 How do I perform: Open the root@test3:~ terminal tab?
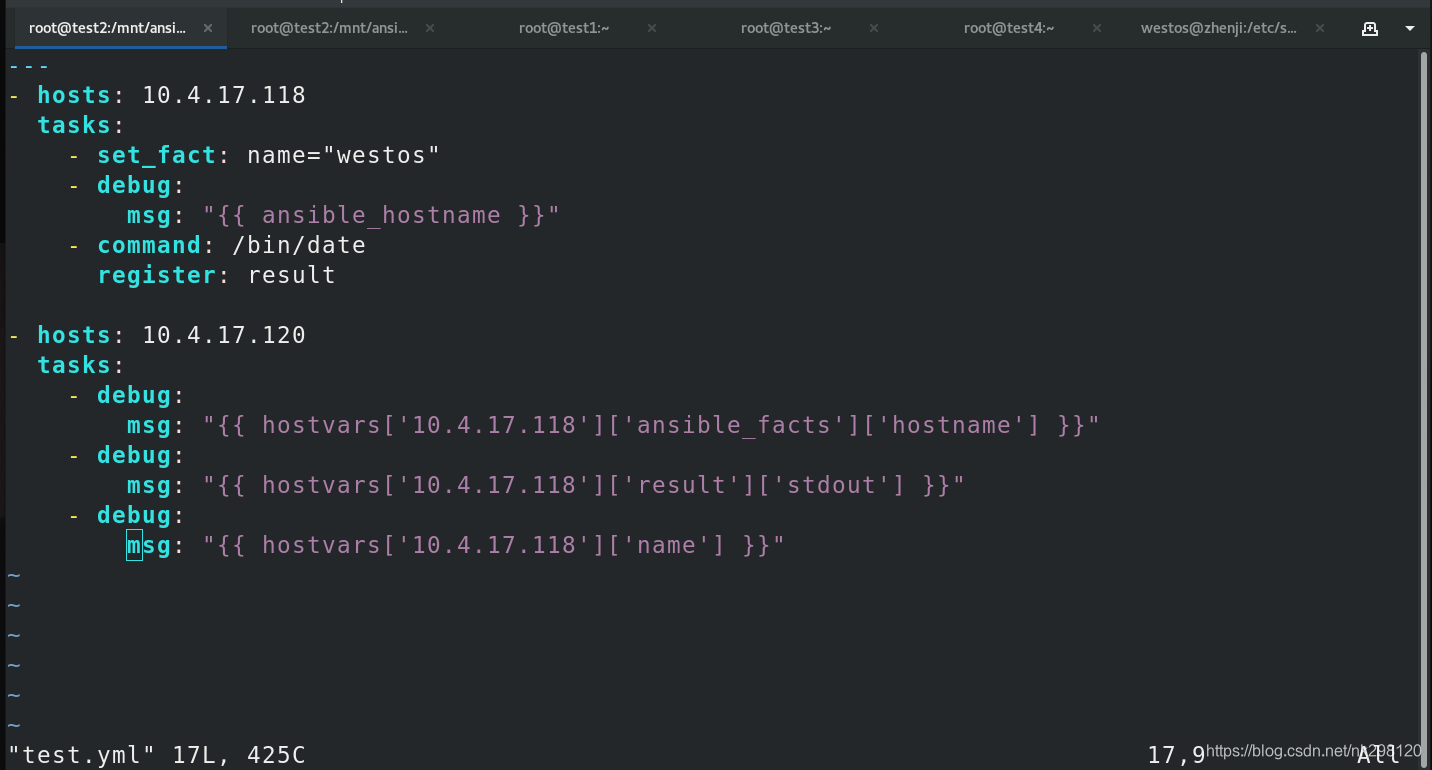[x=787, y=28]
